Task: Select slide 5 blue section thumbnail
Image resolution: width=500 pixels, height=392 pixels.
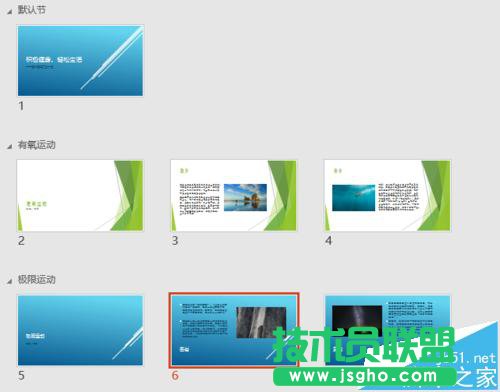Action: [x=80, y=330]
